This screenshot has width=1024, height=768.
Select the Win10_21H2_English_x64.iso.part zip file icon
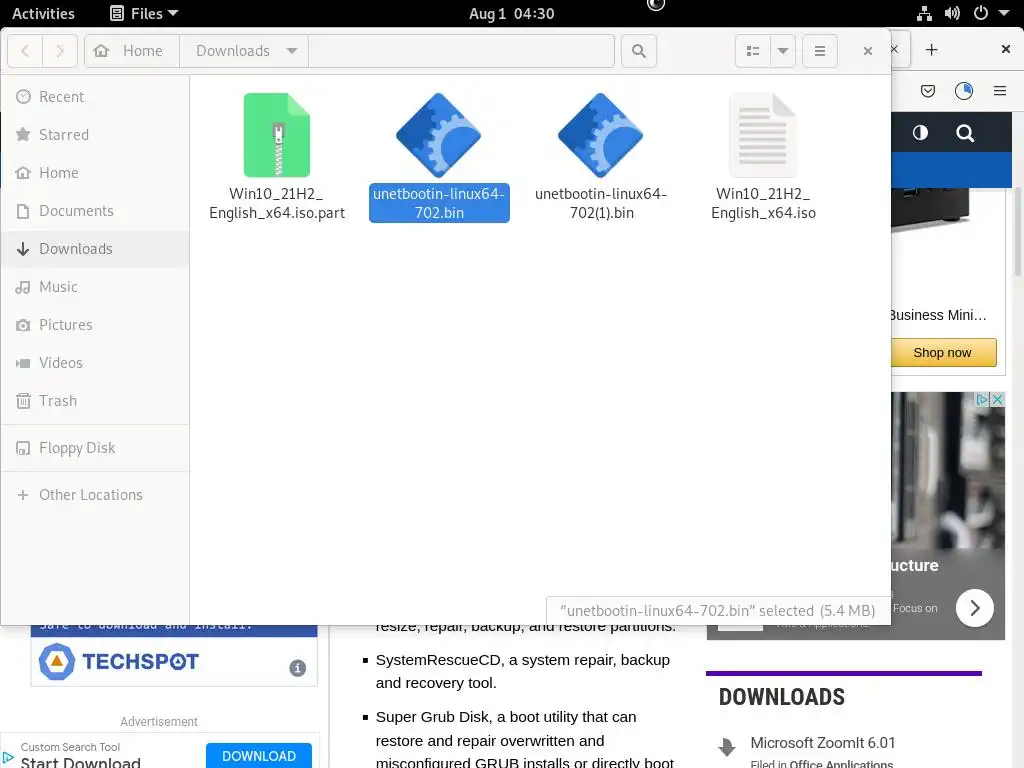pyautogui.click(x=277, y=135)
